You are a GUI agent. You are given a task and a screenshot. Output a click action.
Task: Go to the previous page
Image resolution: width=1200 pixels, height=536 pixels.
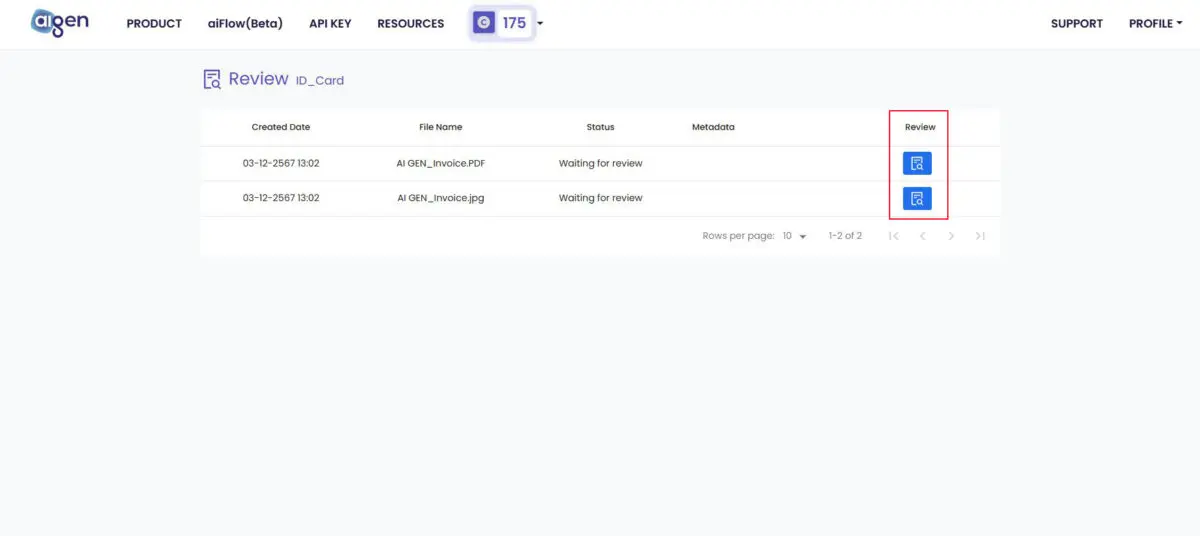922,236
